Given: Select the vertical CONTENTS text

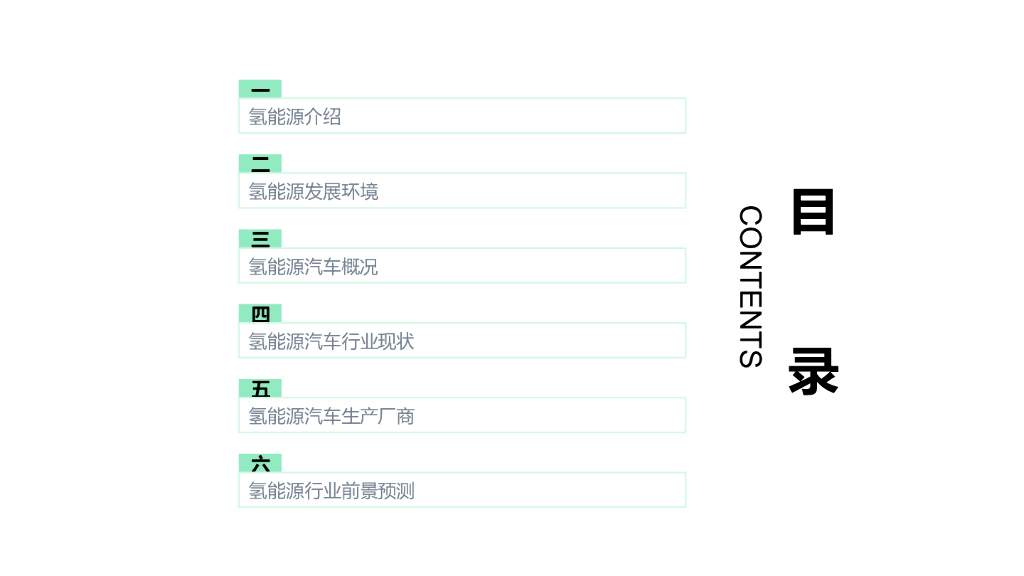Looking at the screenshot, I should coord(750,287).
